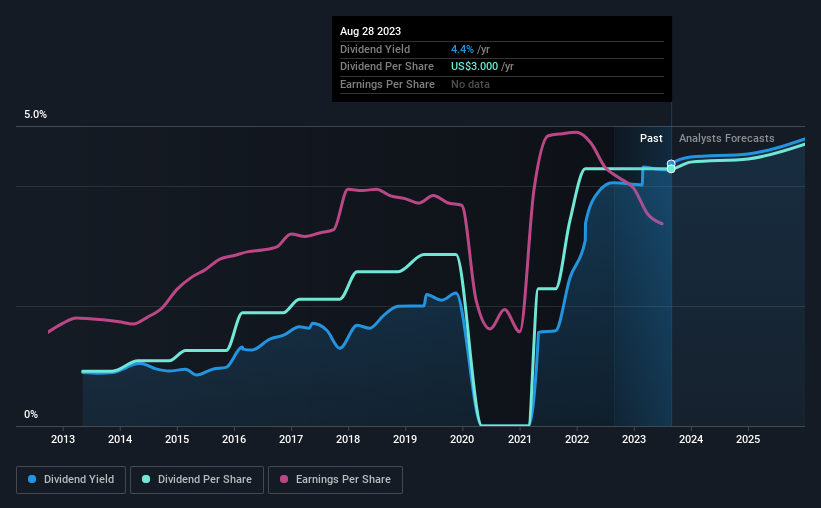Screen dimensions: 821x508
Task: Click the 4.4% dividend yield value
Action: pyautogui.click(x=462, y=49)
